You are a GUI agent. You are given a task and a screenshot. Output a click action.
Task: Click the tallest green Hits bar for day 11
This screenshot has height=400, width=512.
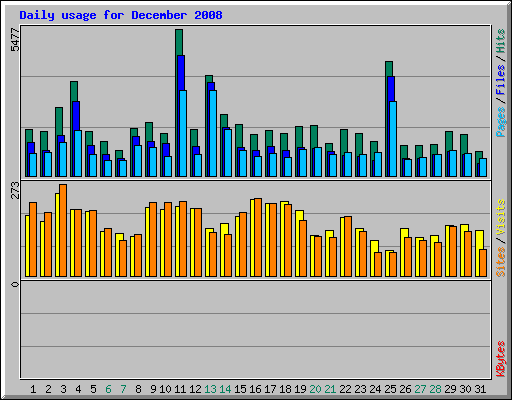179,42
